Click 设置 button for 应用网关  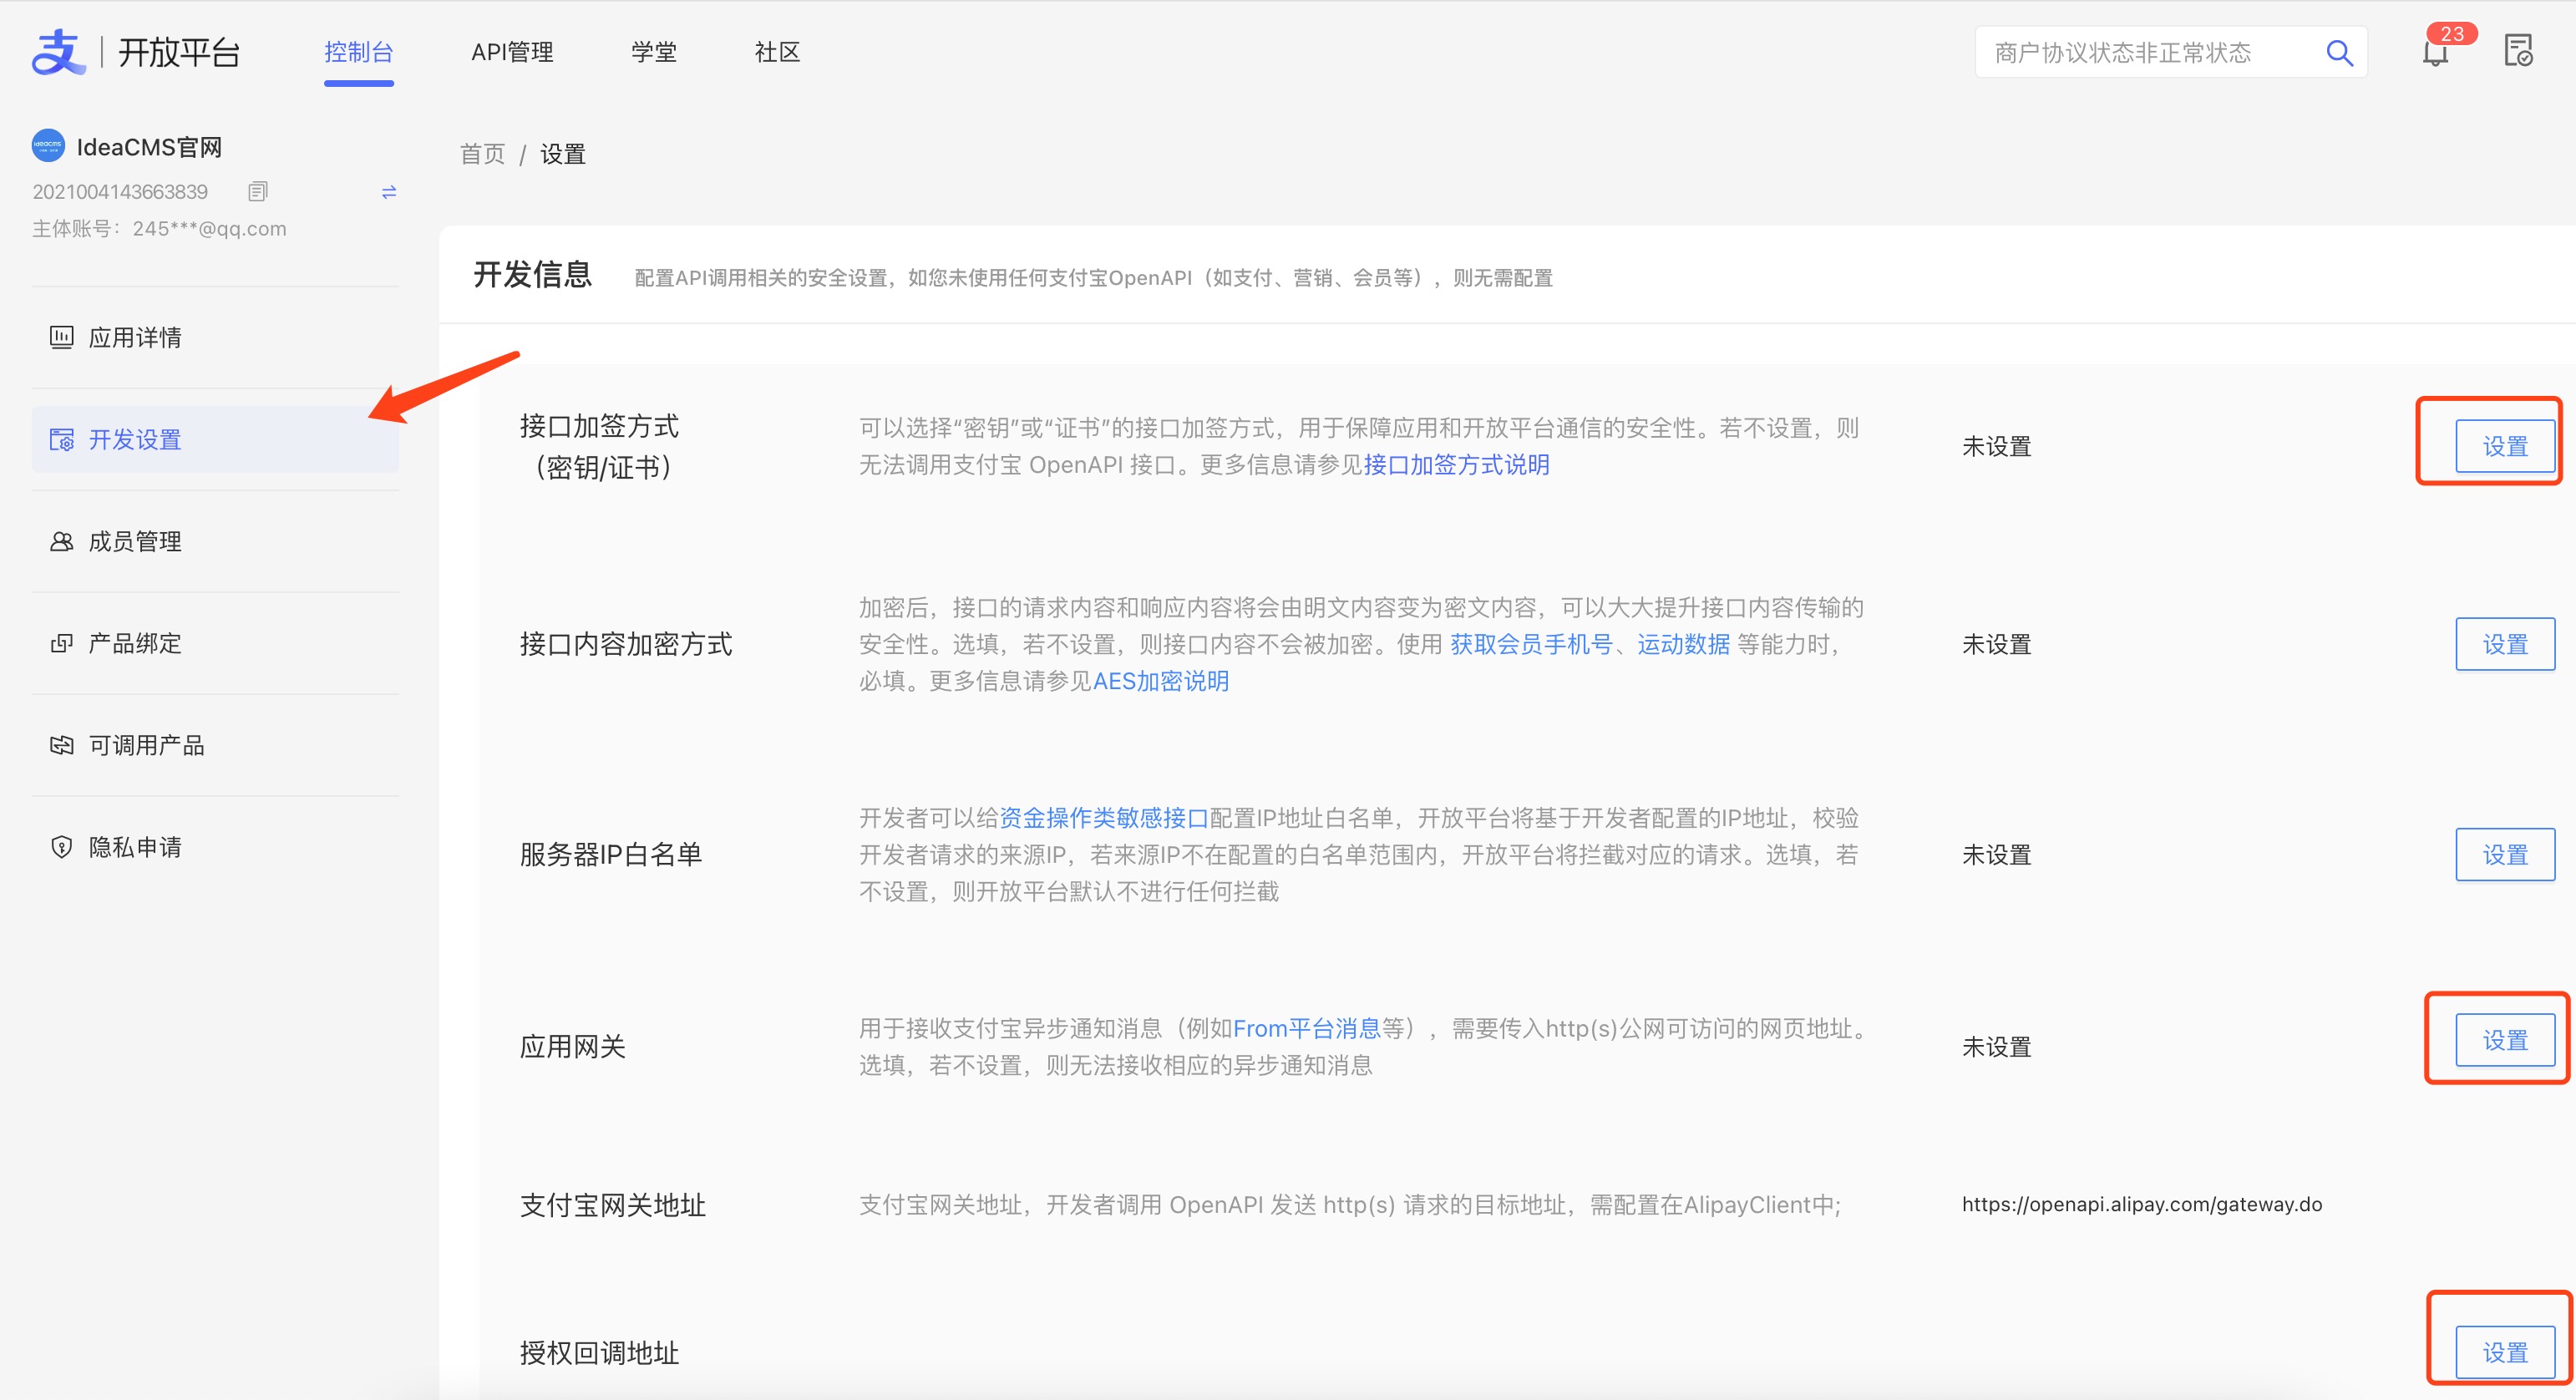point(2504,1040)
